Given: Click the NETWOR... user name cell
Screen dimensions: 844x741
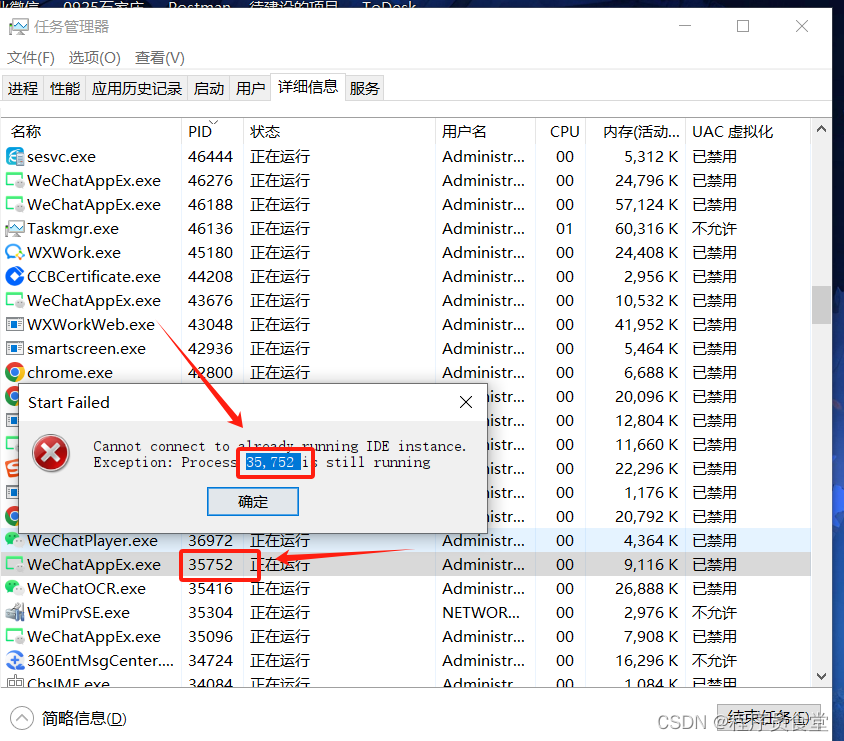Looking at the screenshot, I should click(481, 612).
